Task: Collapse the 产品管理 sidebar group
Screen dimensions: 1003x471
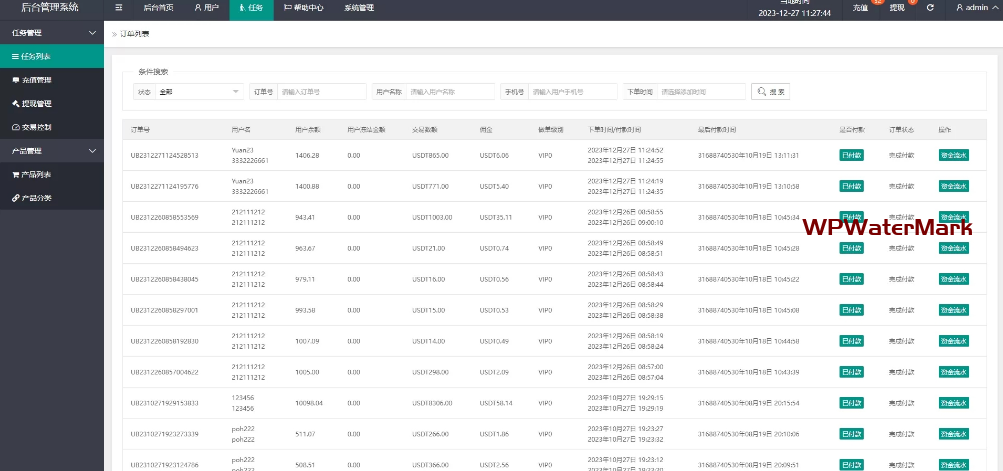Action: pos(50,151)
